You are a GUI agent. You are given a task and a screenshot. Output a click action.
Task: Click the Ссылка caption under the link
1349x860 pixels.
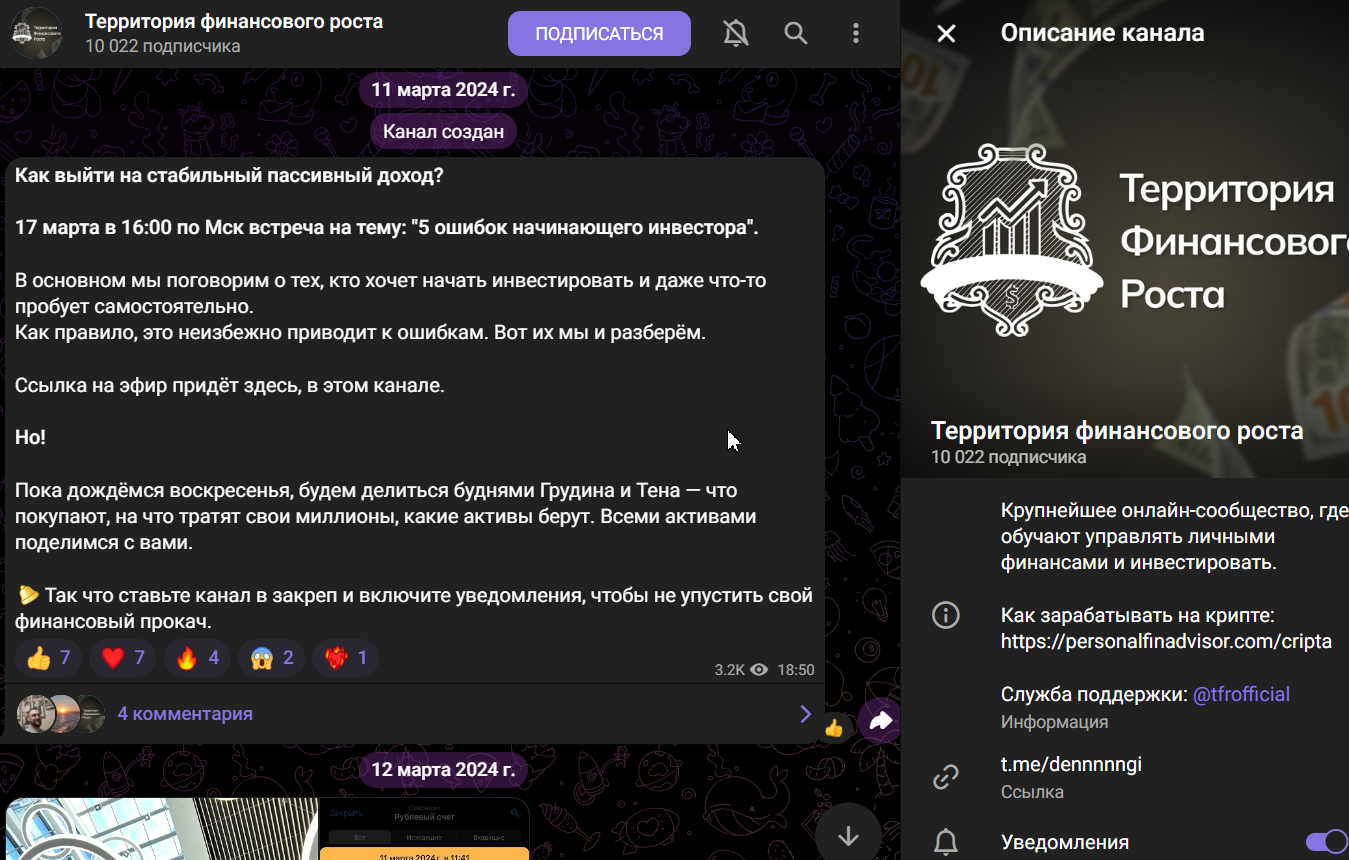[x=1032, y=791]
